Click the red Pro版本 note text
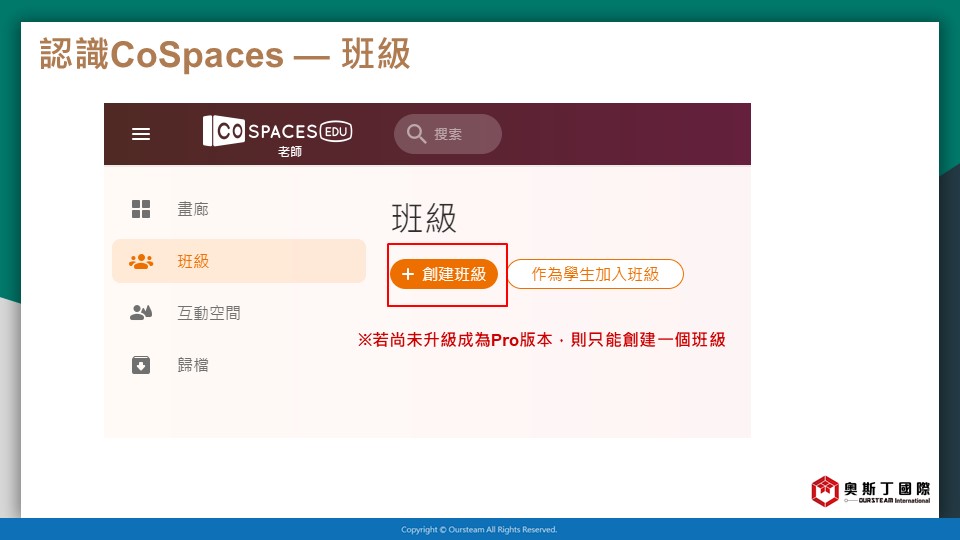Image resolution: width=960 pixels, height=540 pixels. coord(541,340)
